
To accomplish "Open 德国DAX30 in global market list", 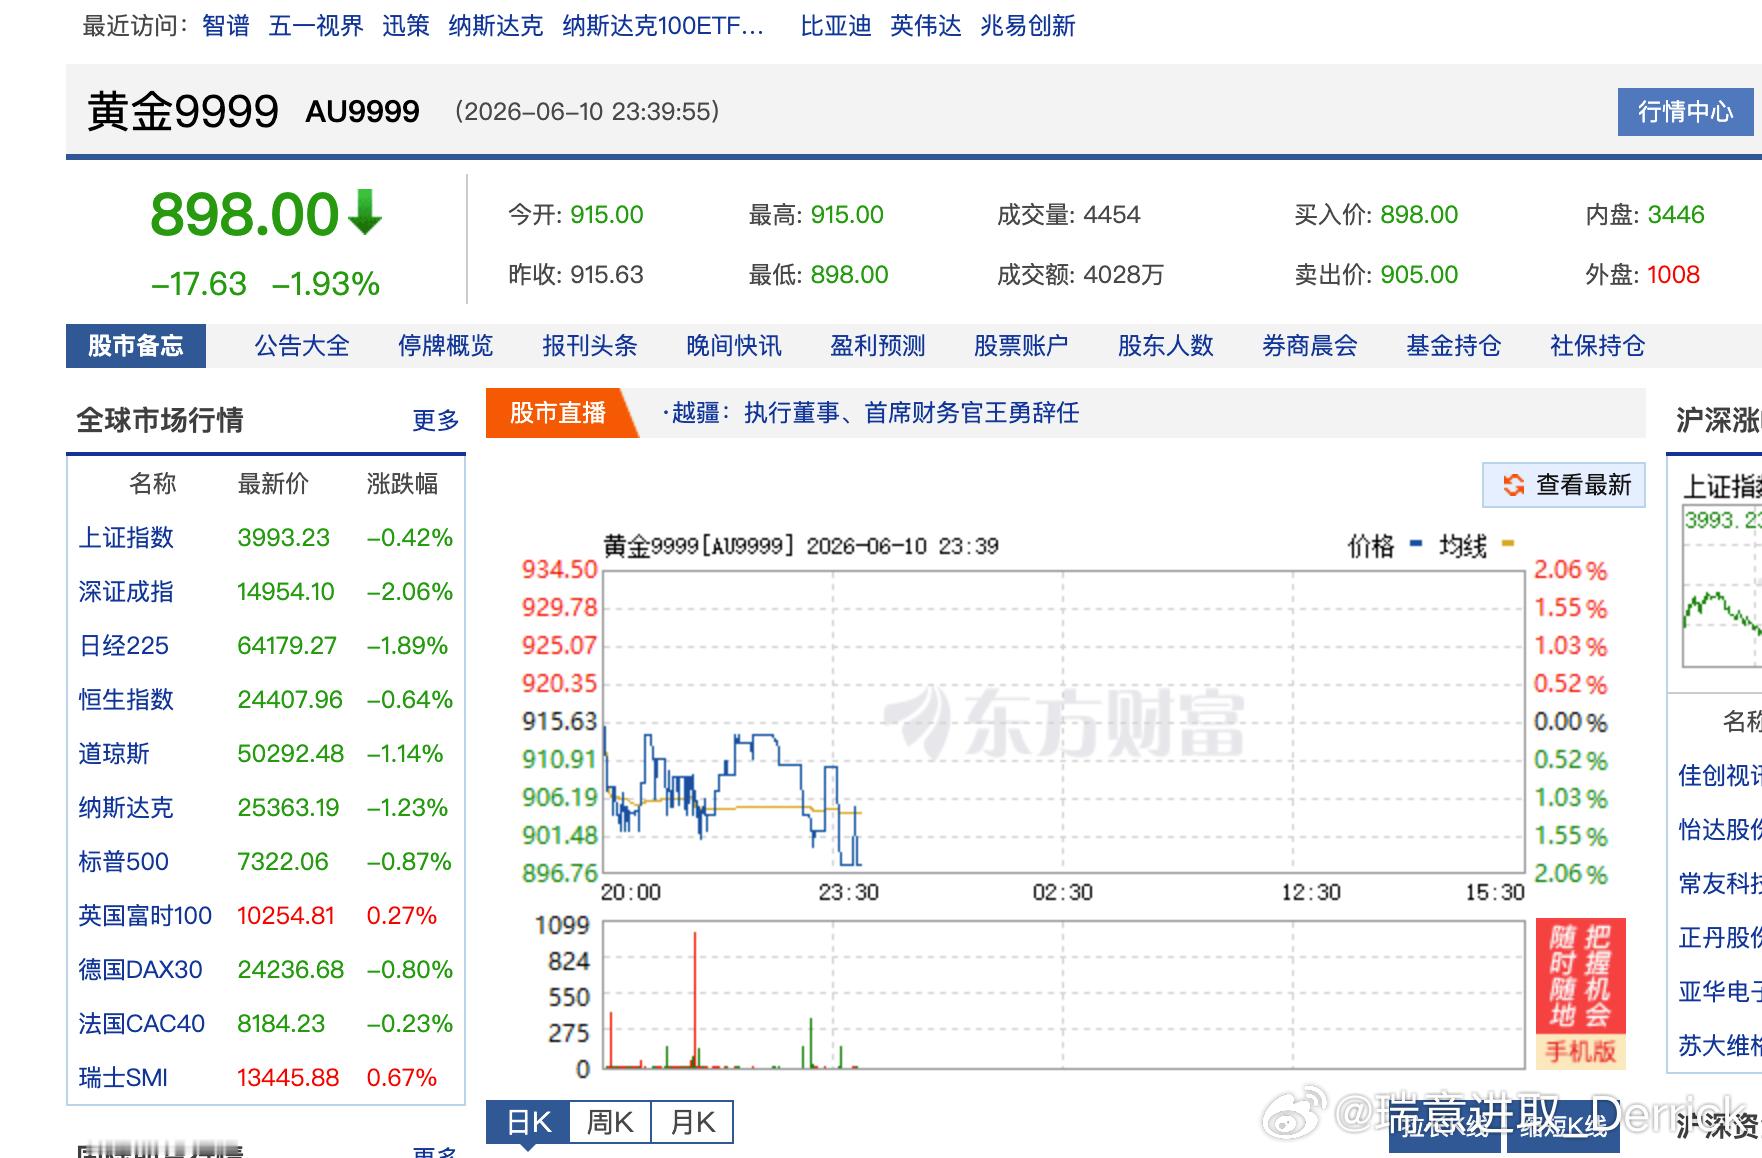I will pos(140,970).
